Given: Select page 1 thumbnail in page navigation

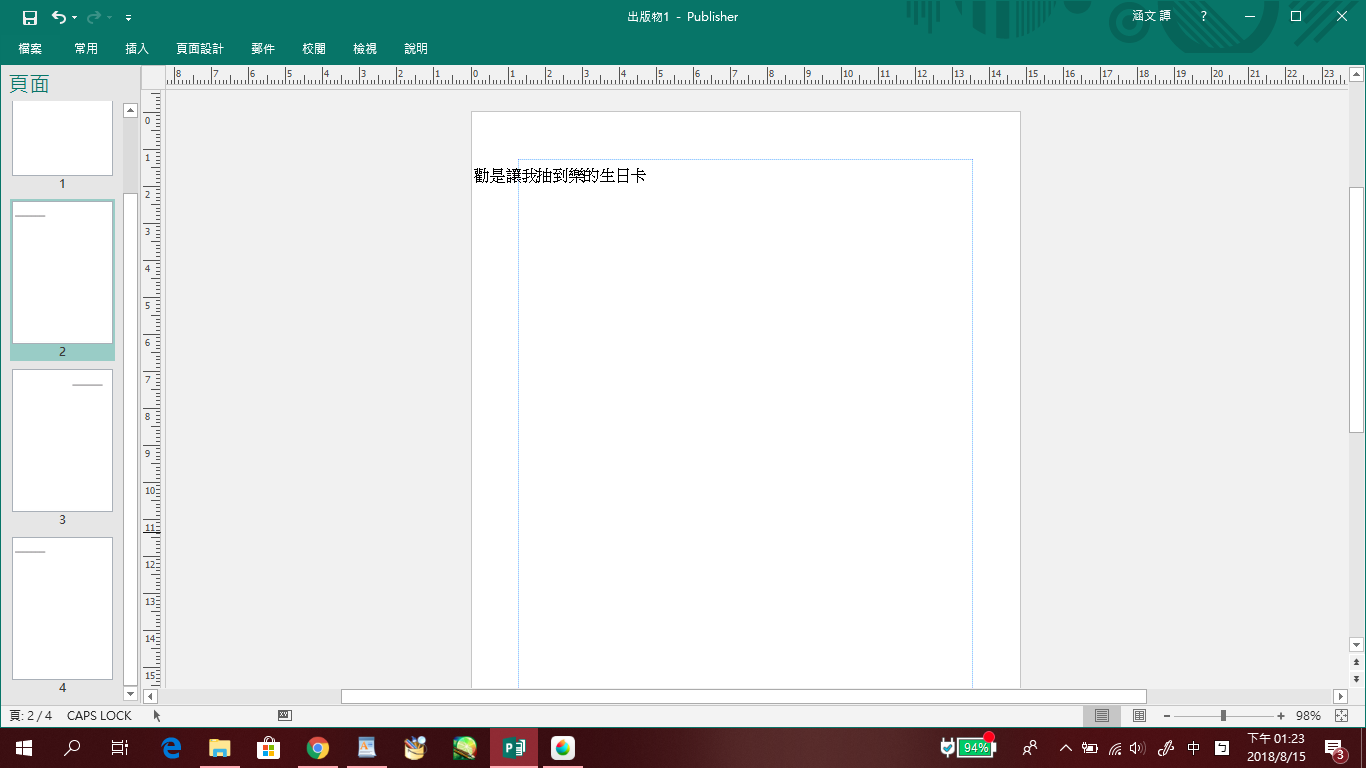Looking at the screenshot, I should (62, 138).
